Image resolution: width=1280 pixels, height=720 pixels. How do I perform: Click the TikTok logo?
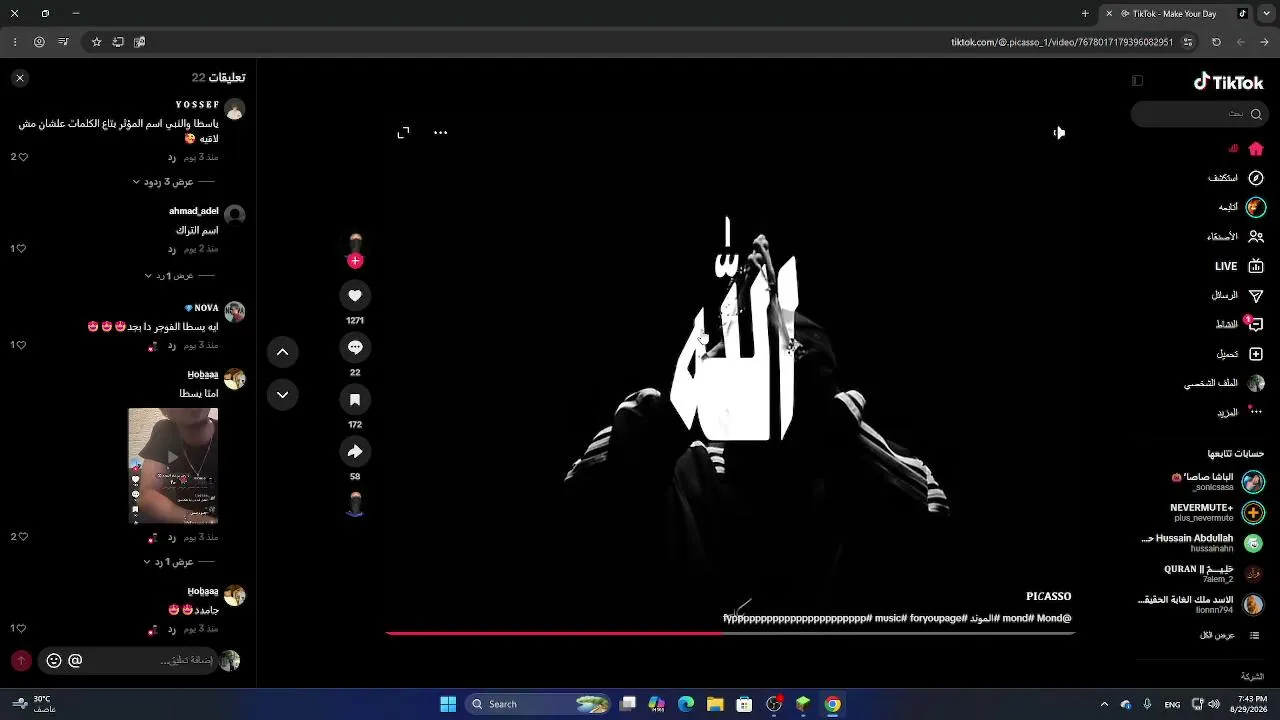(x=1228, y=82)
